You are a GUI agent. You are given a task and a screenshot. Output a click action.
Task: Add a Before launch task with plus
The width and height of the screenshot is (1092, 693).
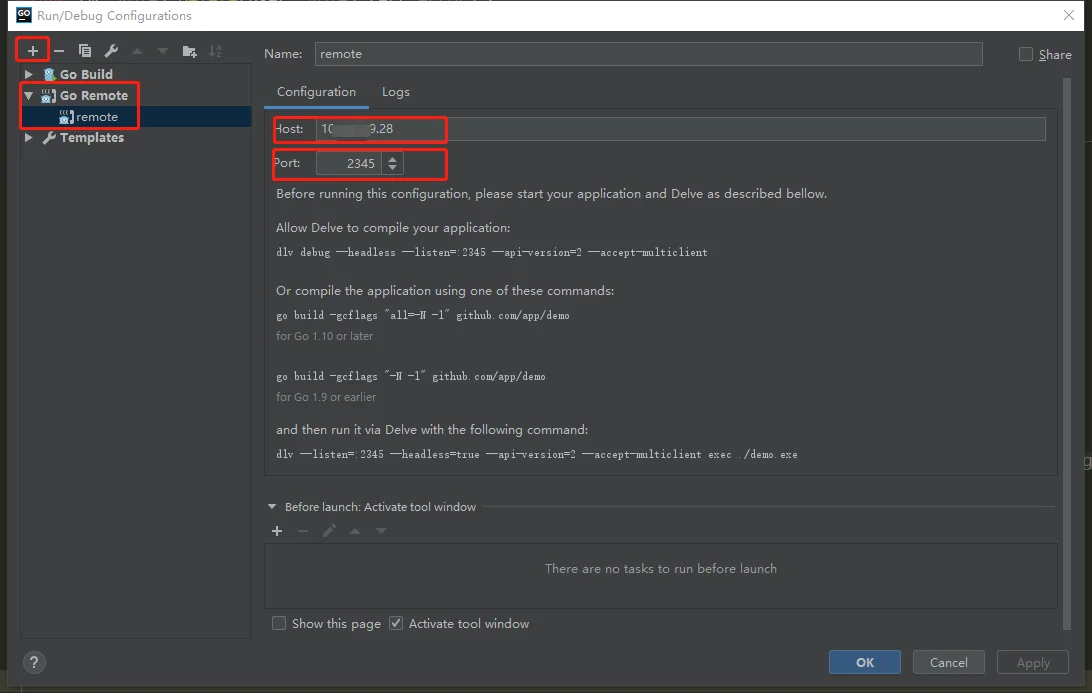click(277, 531)
